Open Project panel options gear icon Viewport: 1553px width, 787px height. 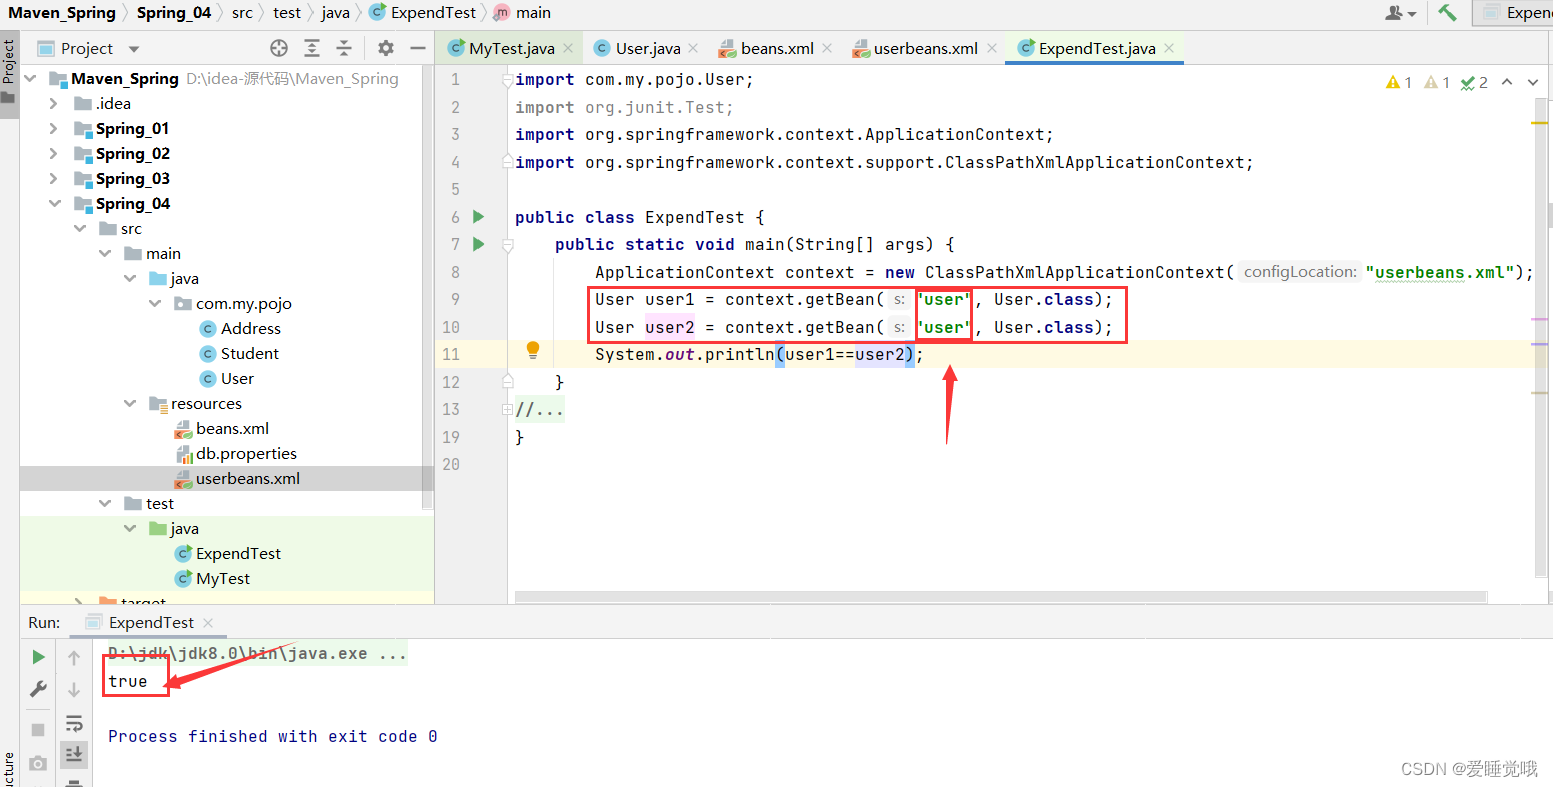[385, 47]
